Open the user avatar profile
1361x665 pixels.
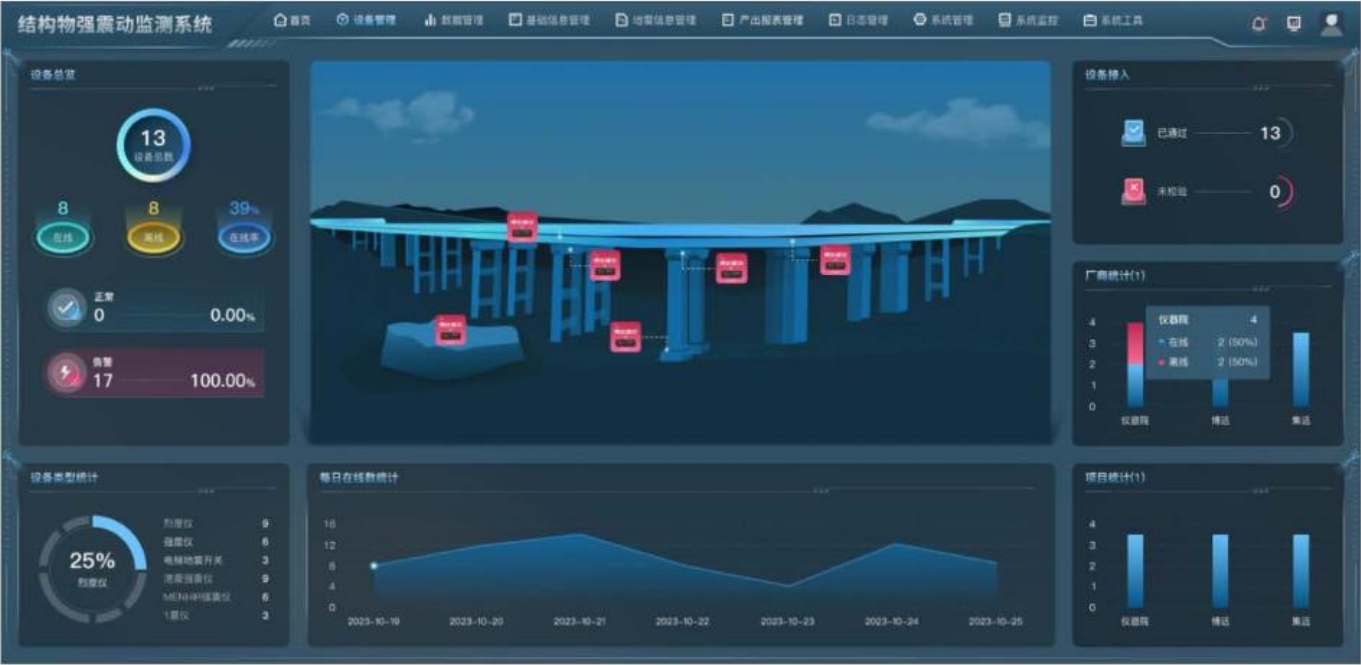click(1331, 23)
